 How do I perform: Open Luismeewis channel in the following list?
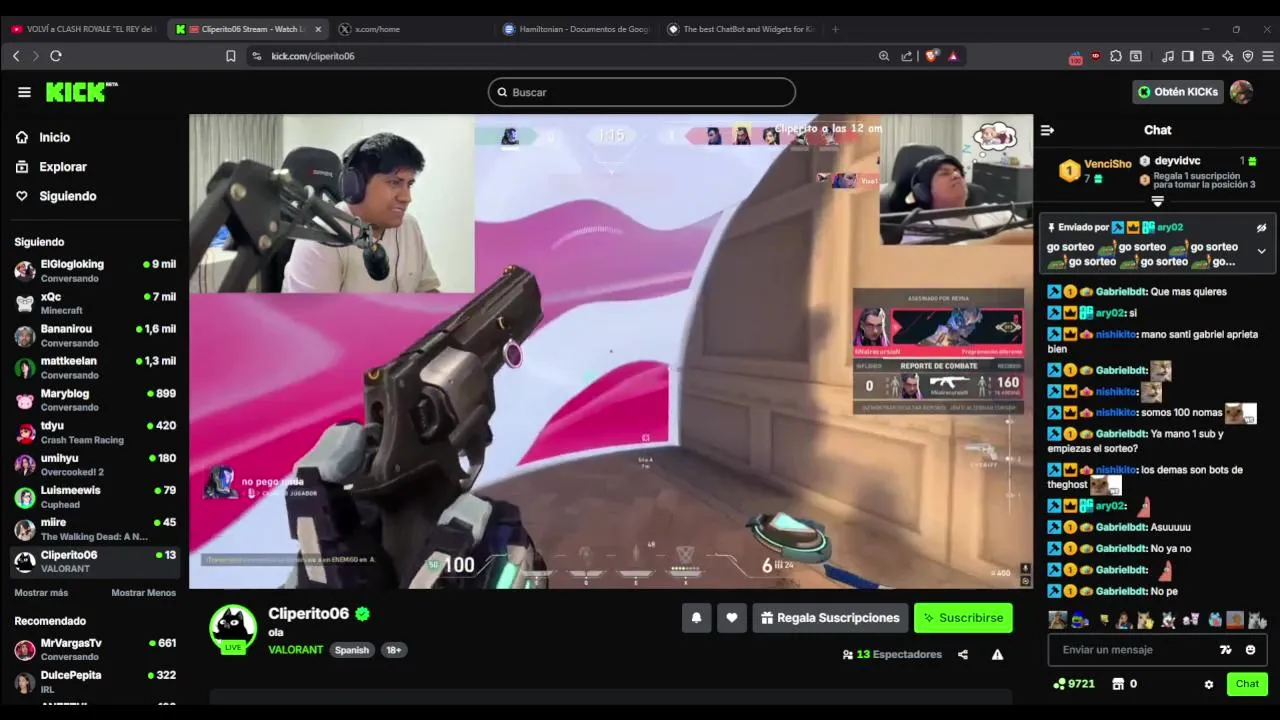click(x=95, y=497)
